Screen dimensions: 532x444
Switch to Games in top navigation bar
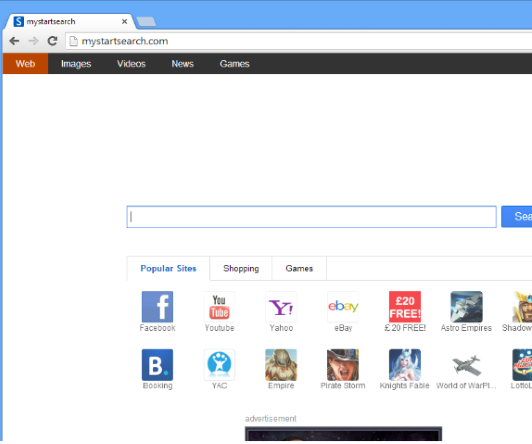[x=234, y=64]
